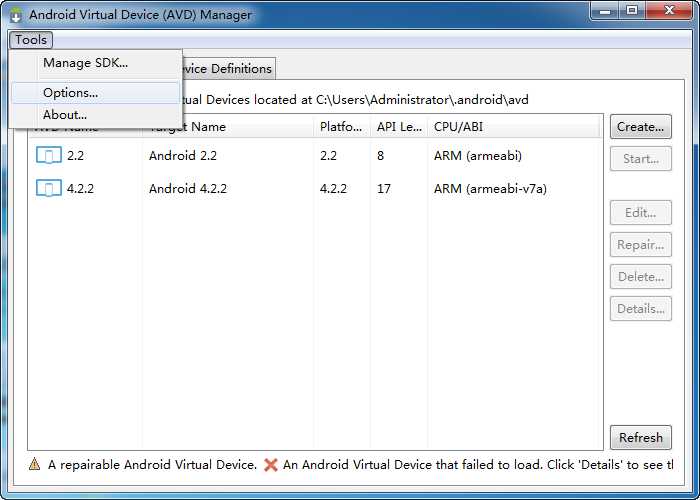Click the Details... button

click(641, 309)
